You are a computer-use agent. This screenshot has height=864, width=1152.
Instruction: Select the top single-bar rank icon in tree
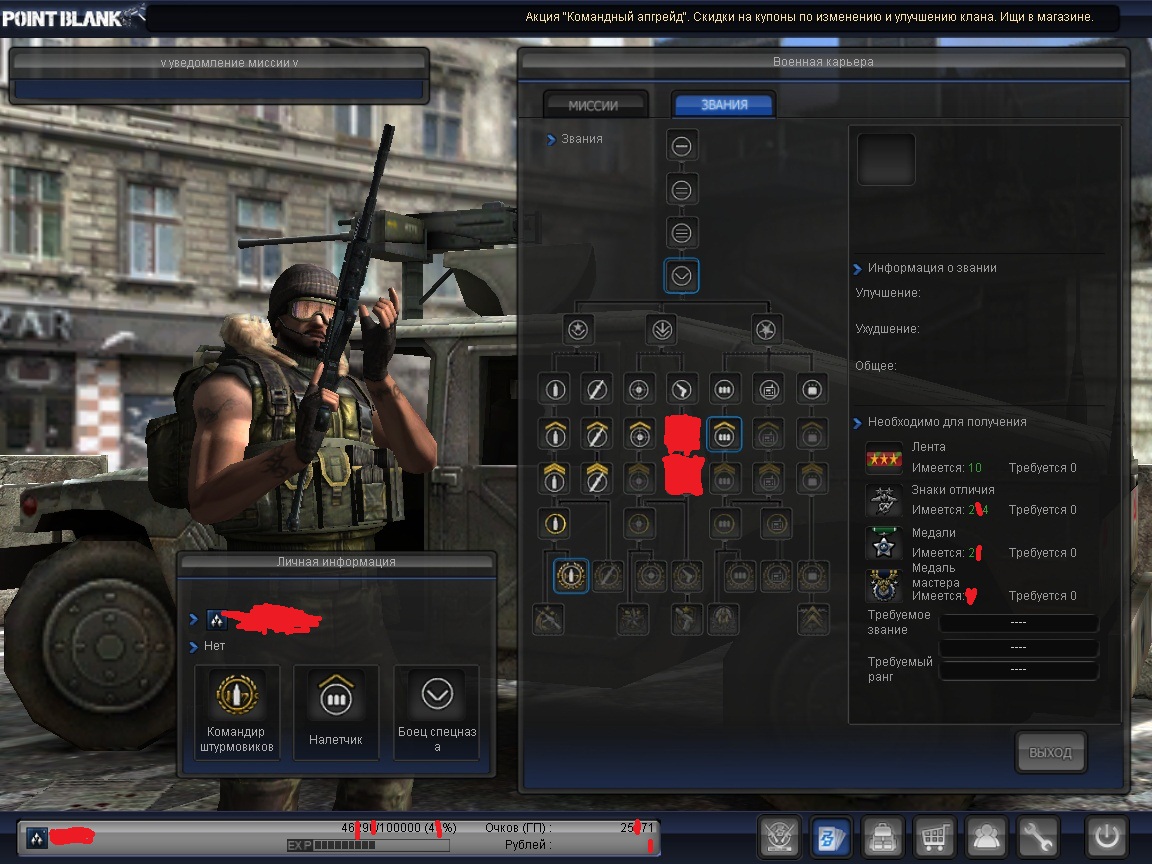point(682,147)
